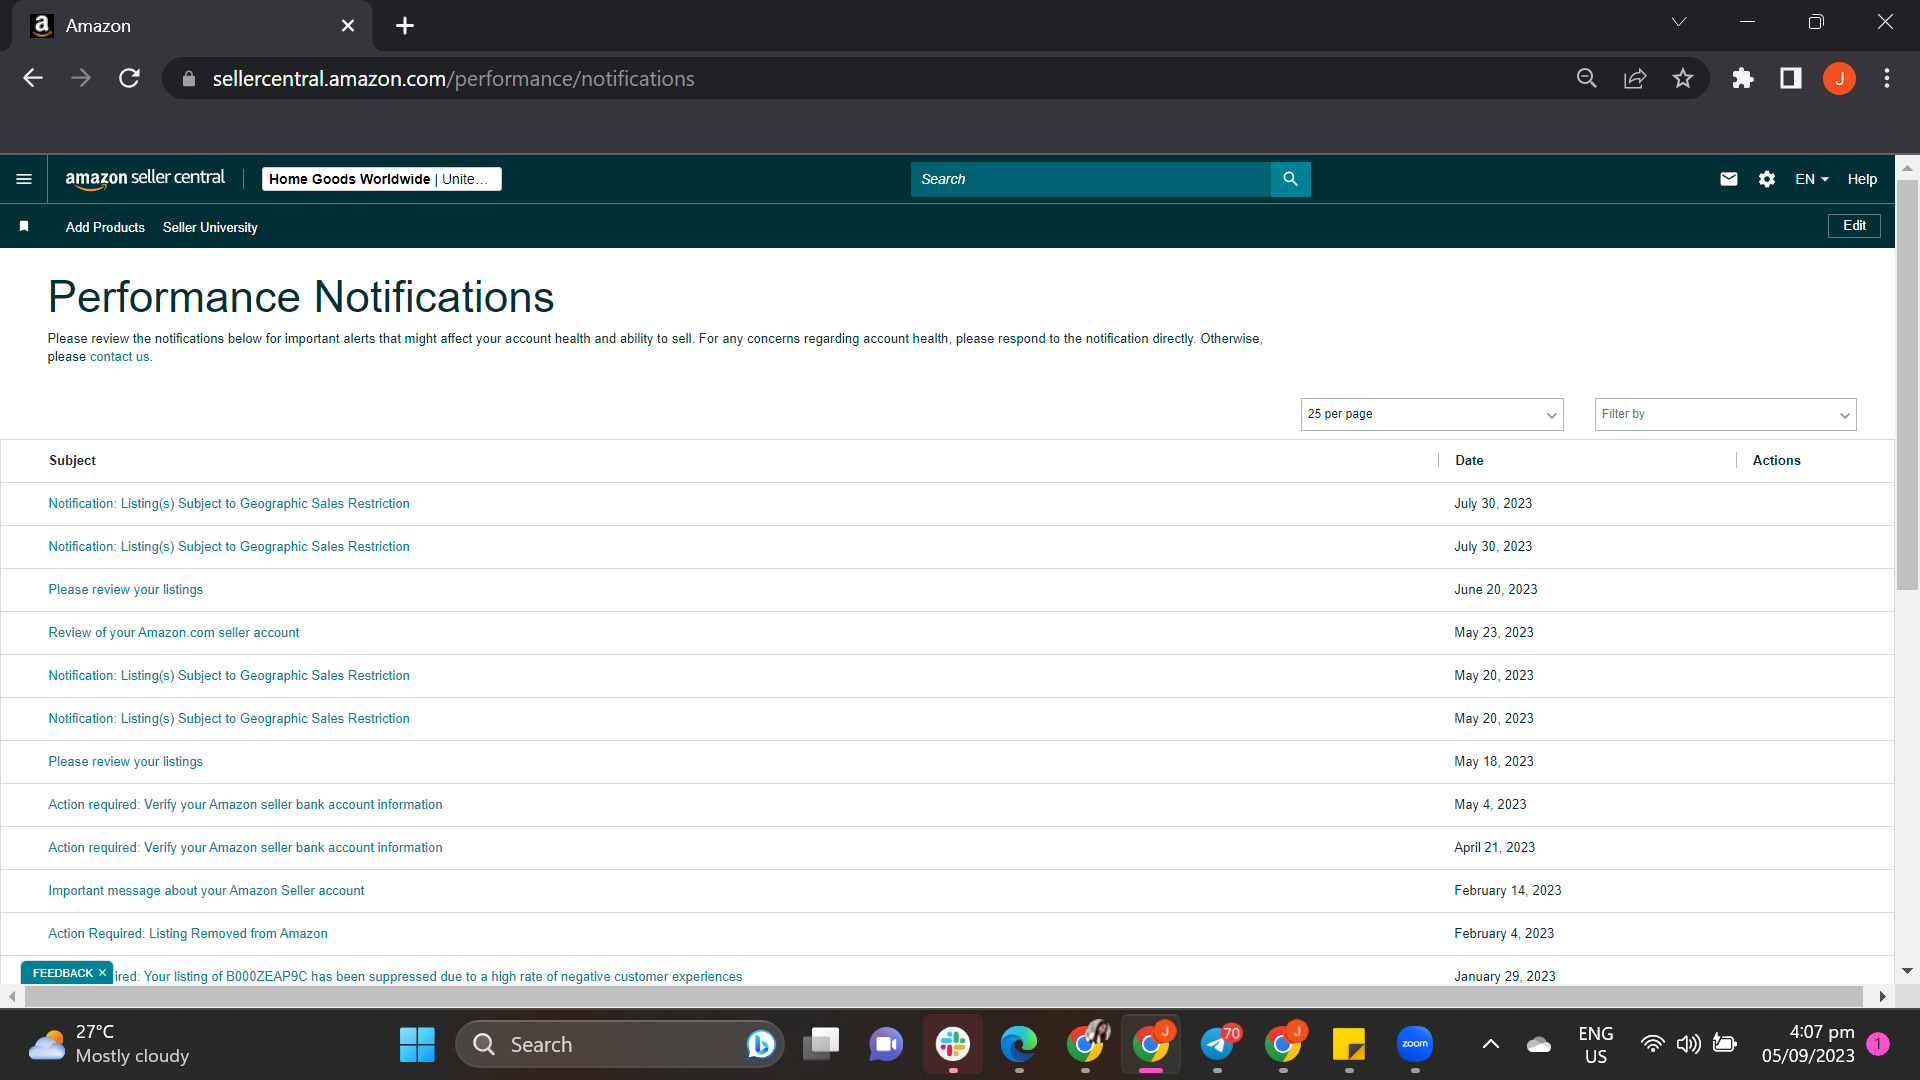Click the Seller Central search field
The height and width of the screenshot is (1080, 1920).
point(1090,179)
